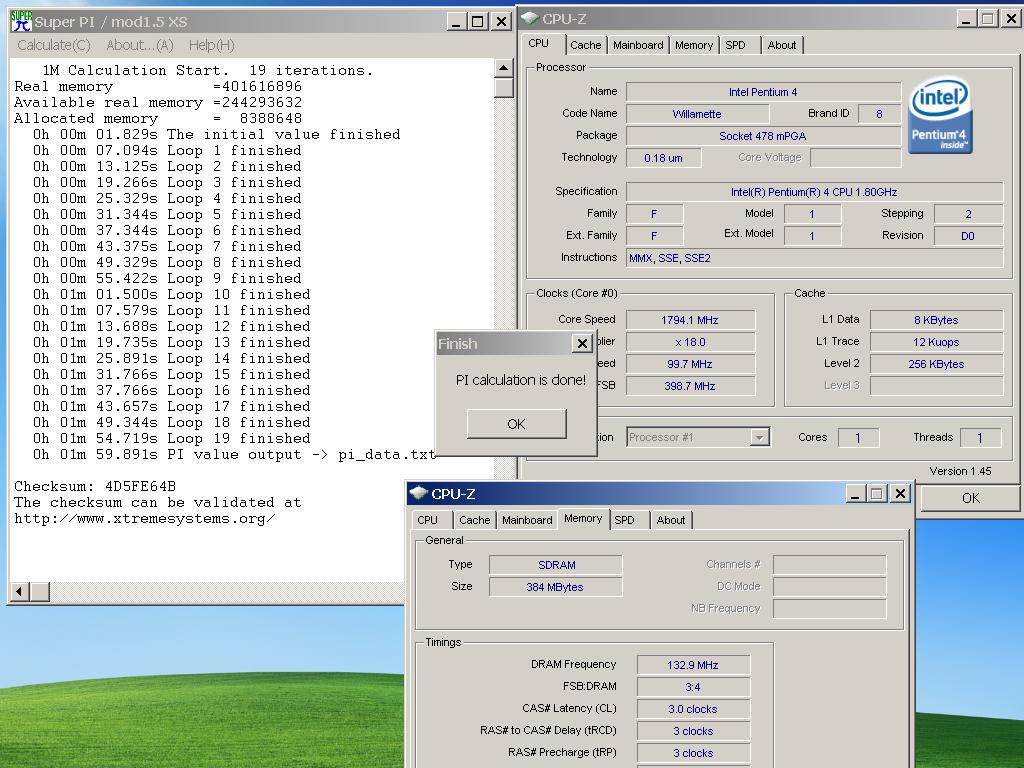
Task: Click the memory Size value '384 MBytes'
Action: point(555,587)
